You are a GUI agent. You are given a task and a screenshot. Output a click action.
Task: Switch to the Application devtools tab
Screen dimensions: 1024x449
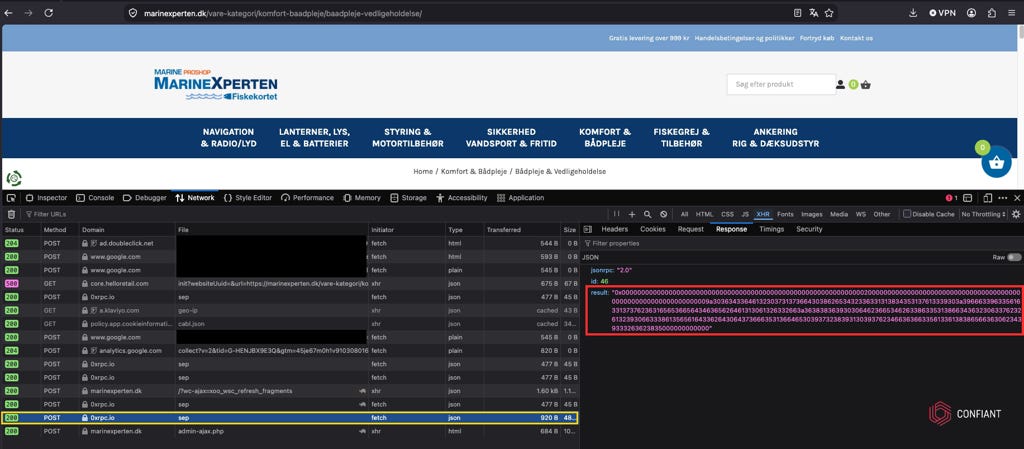tap(520, 198)
